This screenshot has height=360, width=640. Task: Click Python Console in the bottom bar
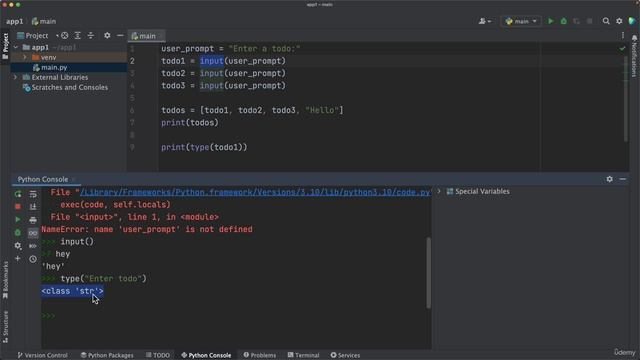coord(206,355)
